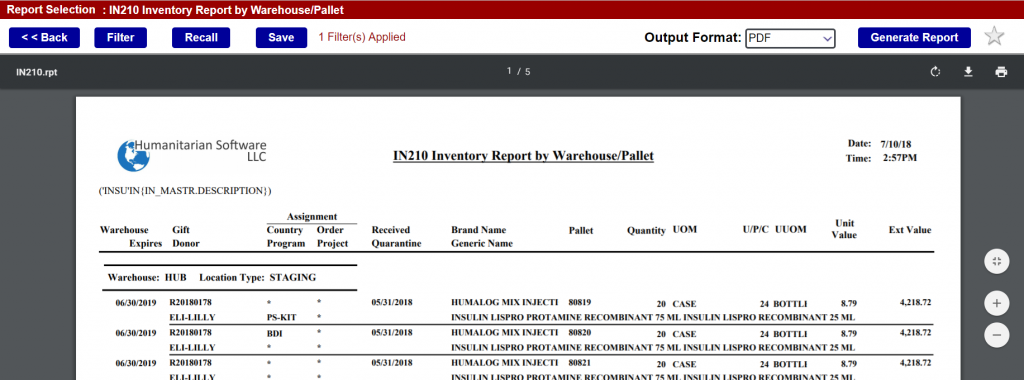This screenshot has height=380, width=1024.
Task: Zoom in with the plus button
Action: [x=997, y=304]
